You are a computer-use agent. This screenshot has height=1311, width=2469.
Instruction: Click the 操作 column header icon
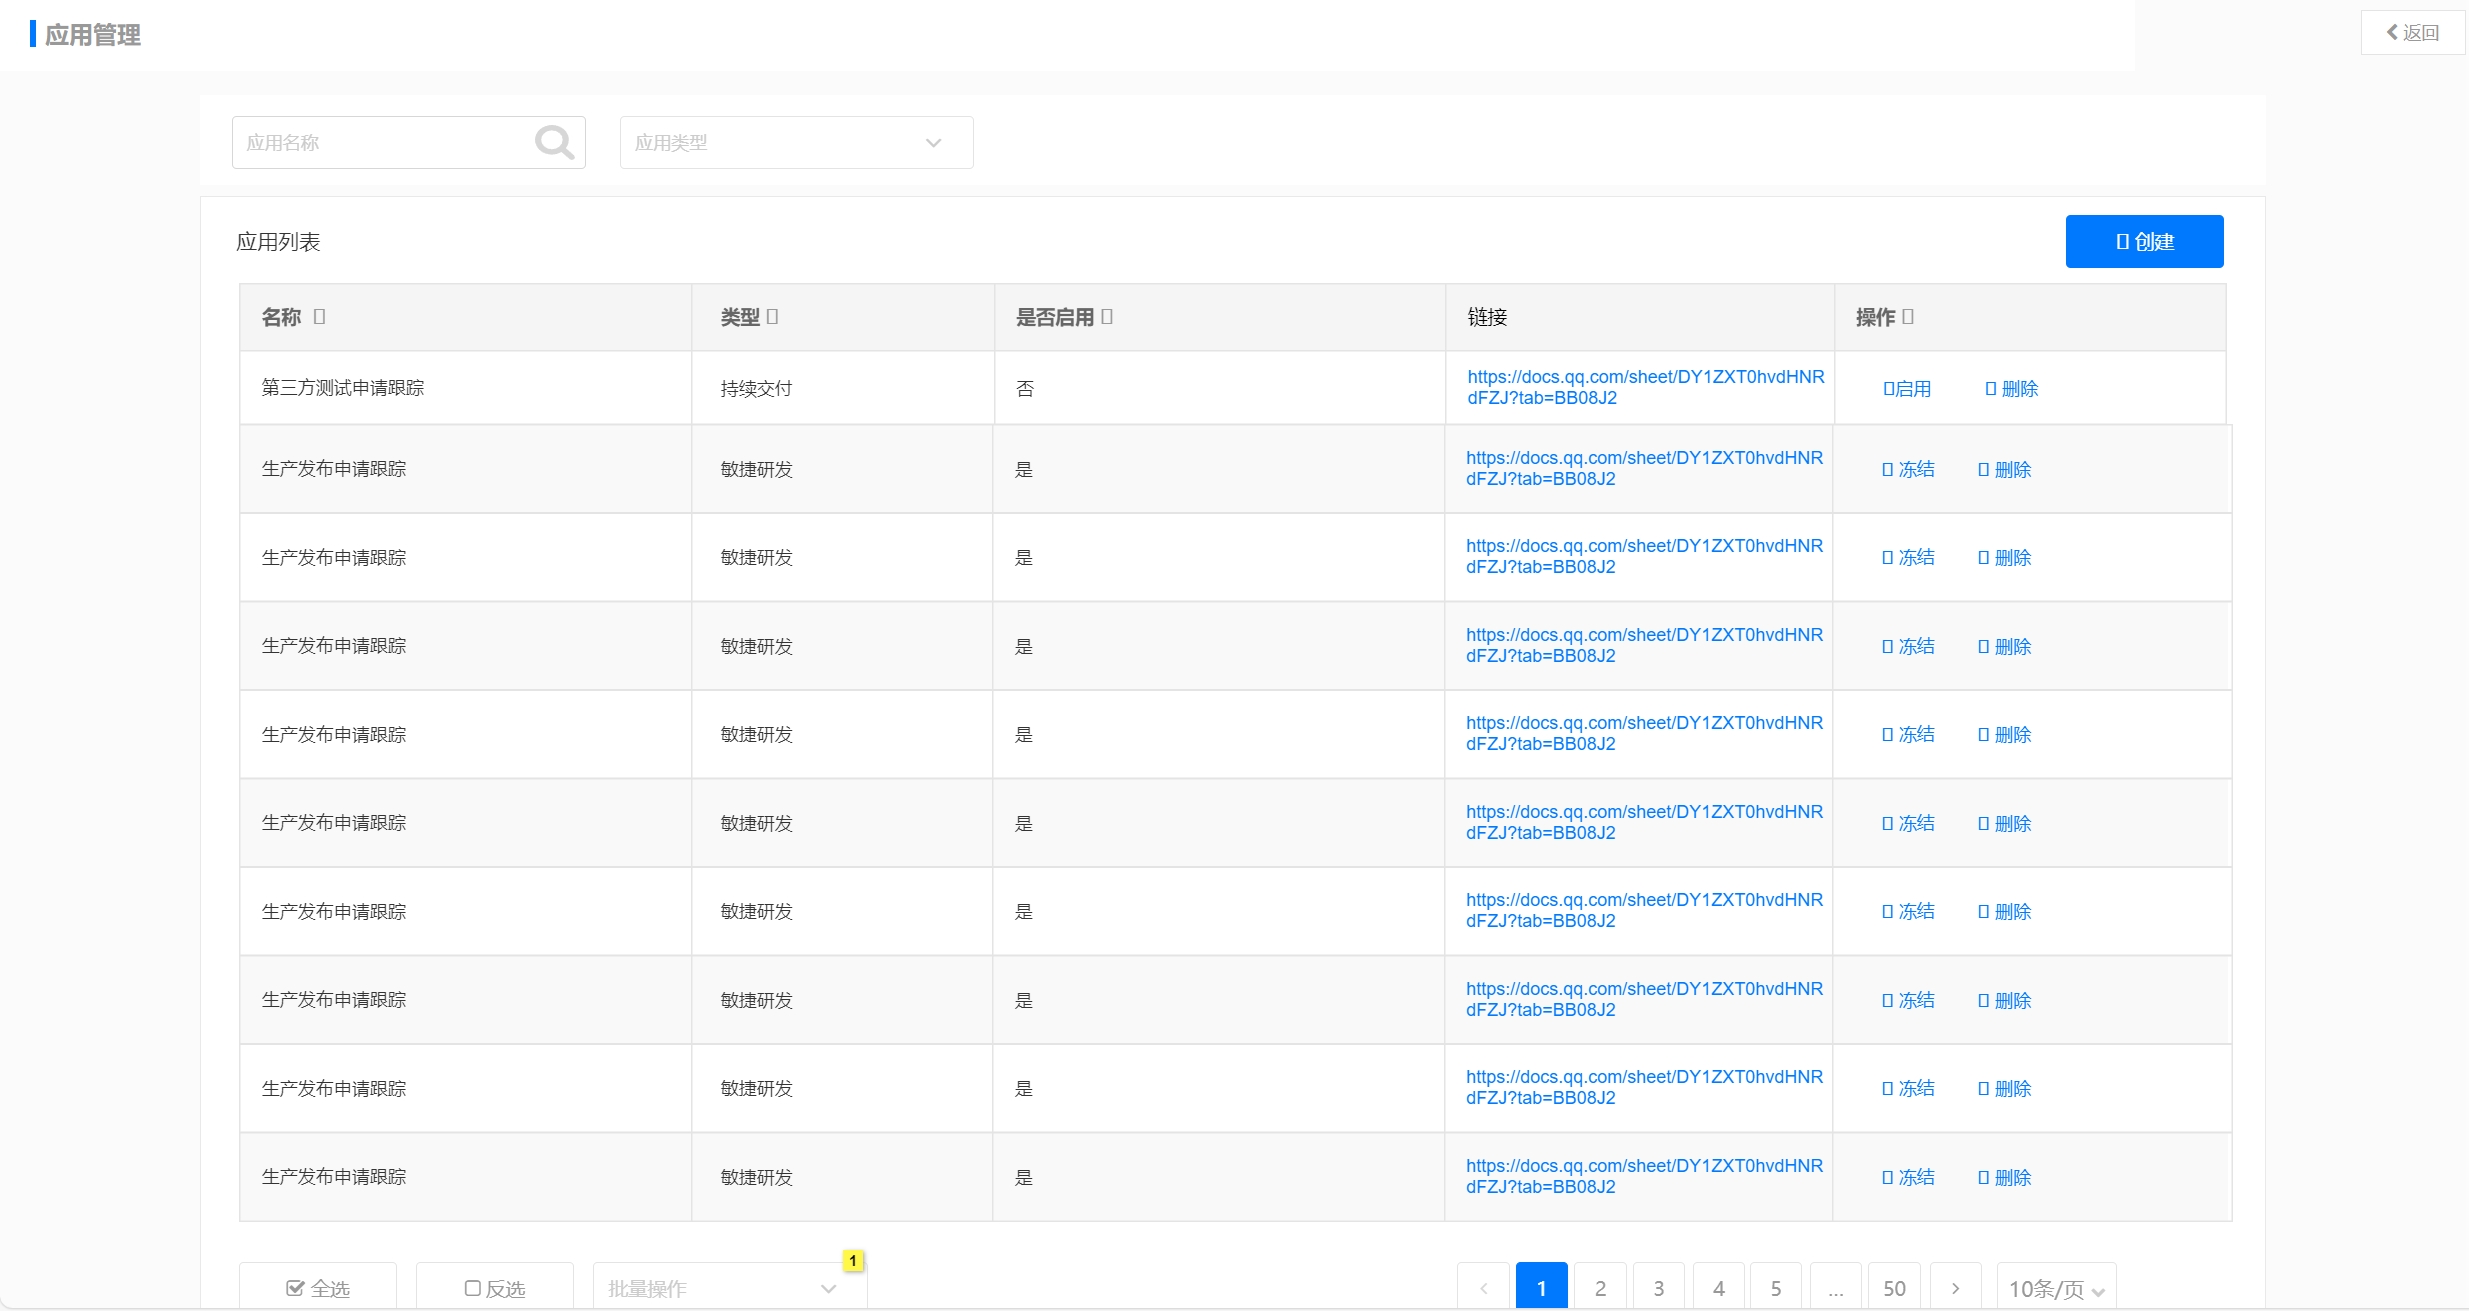click(1908, 317)
